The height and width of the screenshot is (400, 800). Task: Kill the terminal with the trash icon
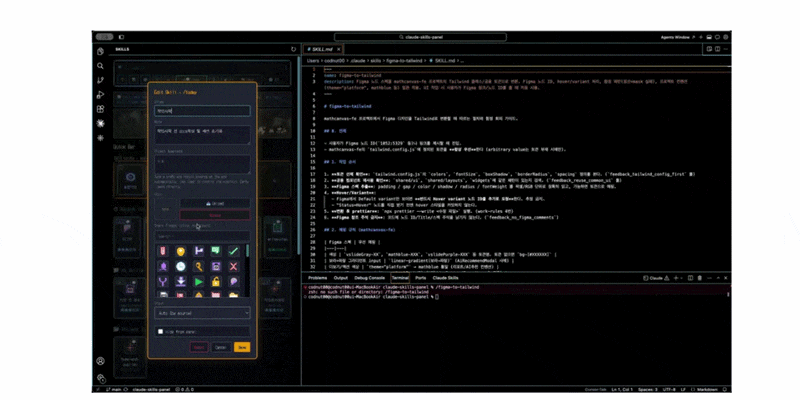(699, 278)
